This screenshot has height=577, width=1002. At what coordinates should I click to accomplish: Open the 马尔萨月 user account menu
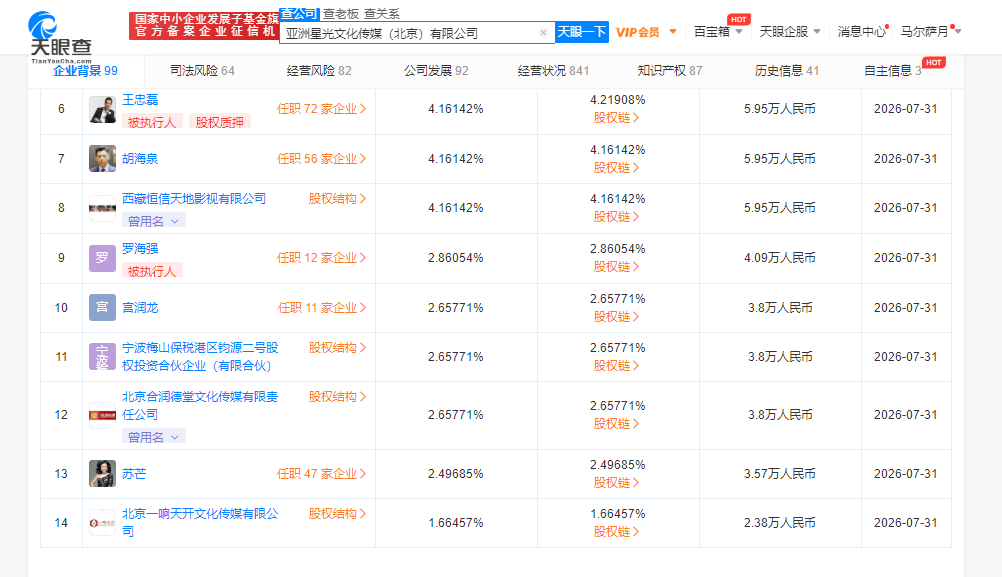tap(930, 31)
